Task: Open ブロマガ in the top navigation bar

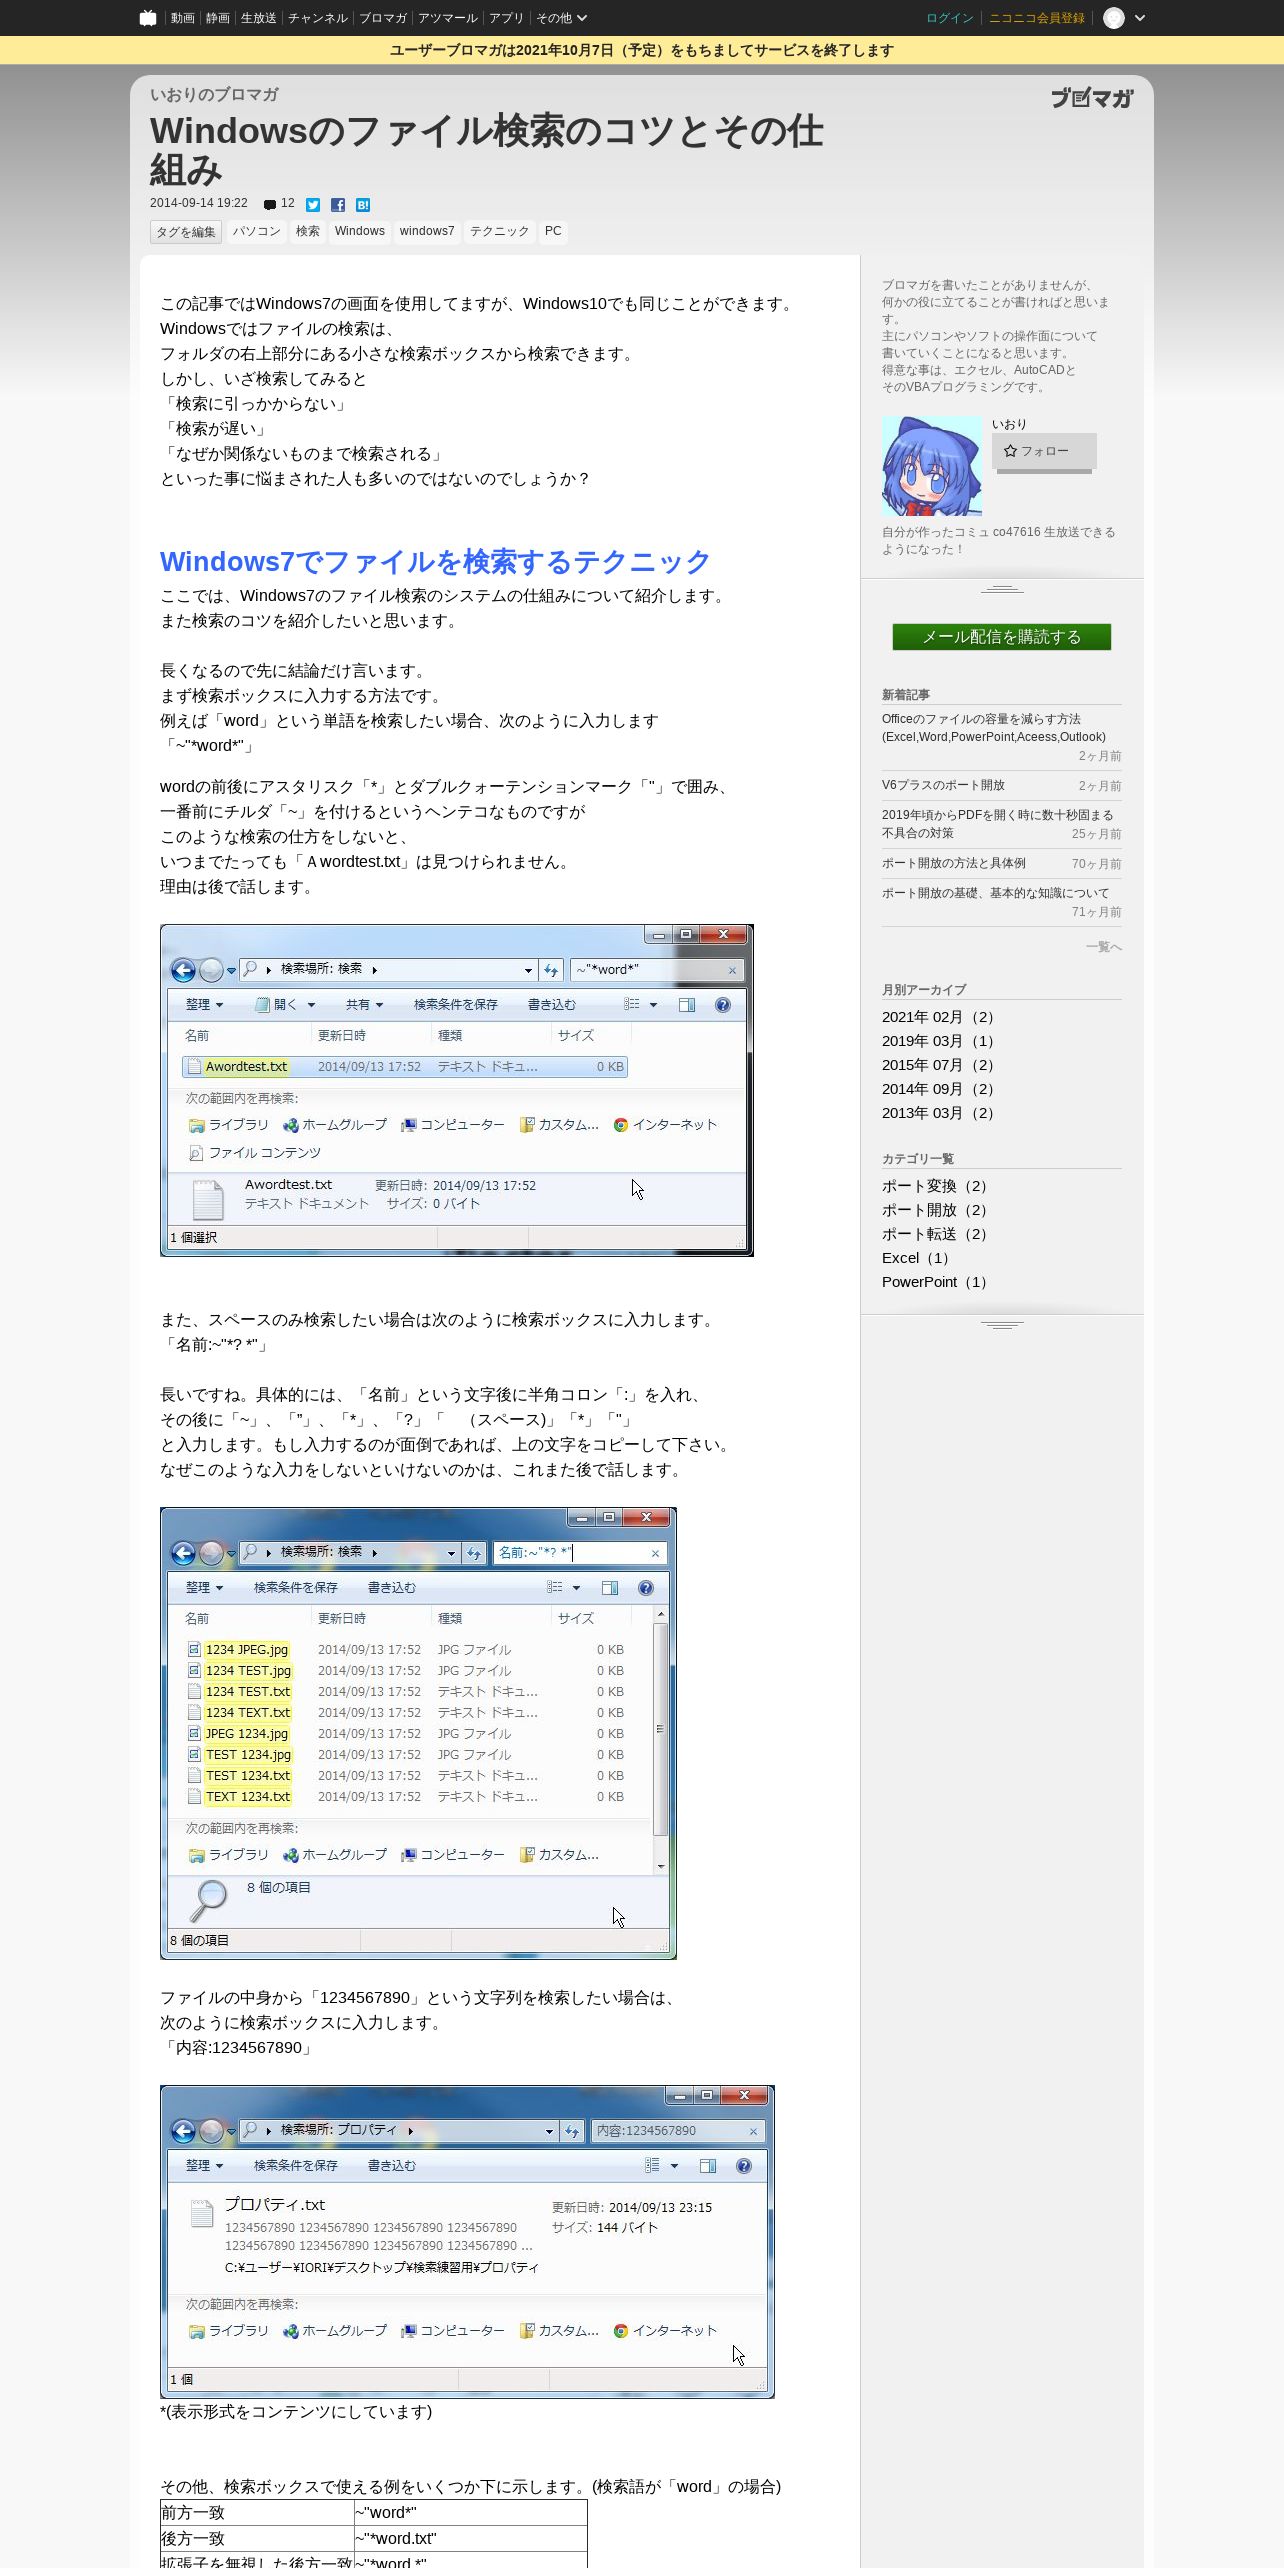Action: point(382,18)
